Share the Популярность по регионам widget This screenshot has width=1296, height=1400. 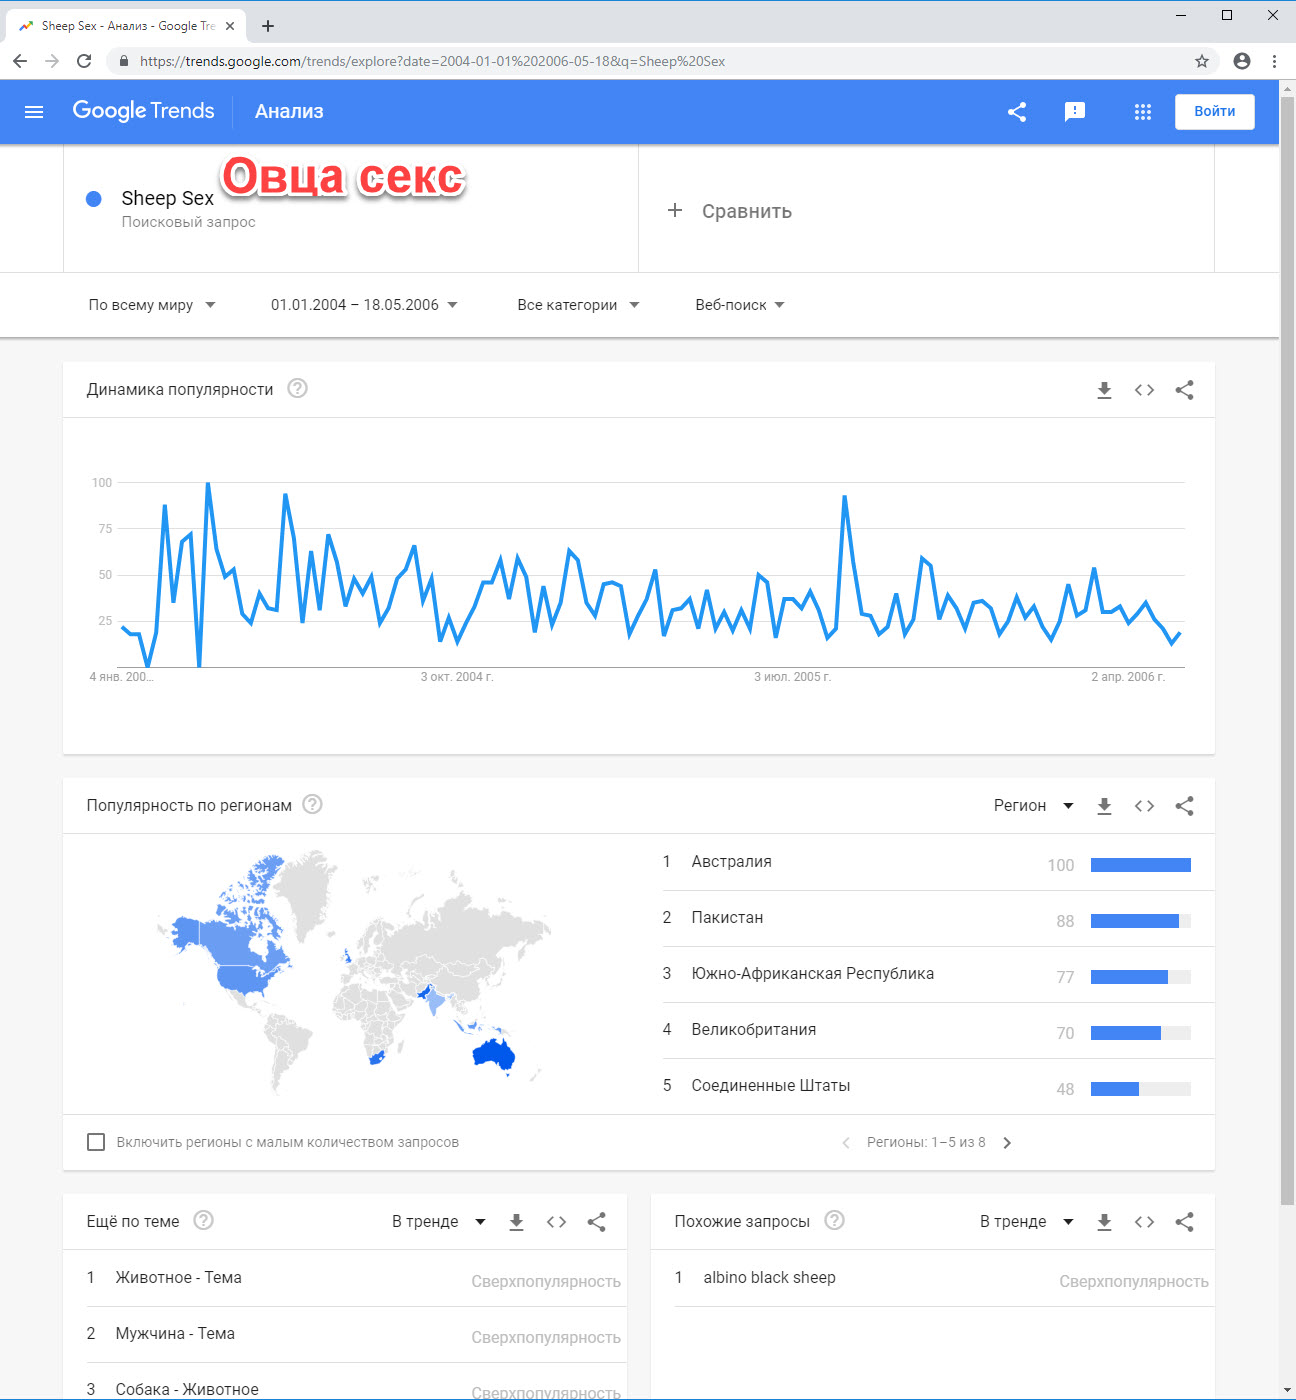click(1185, 806)
